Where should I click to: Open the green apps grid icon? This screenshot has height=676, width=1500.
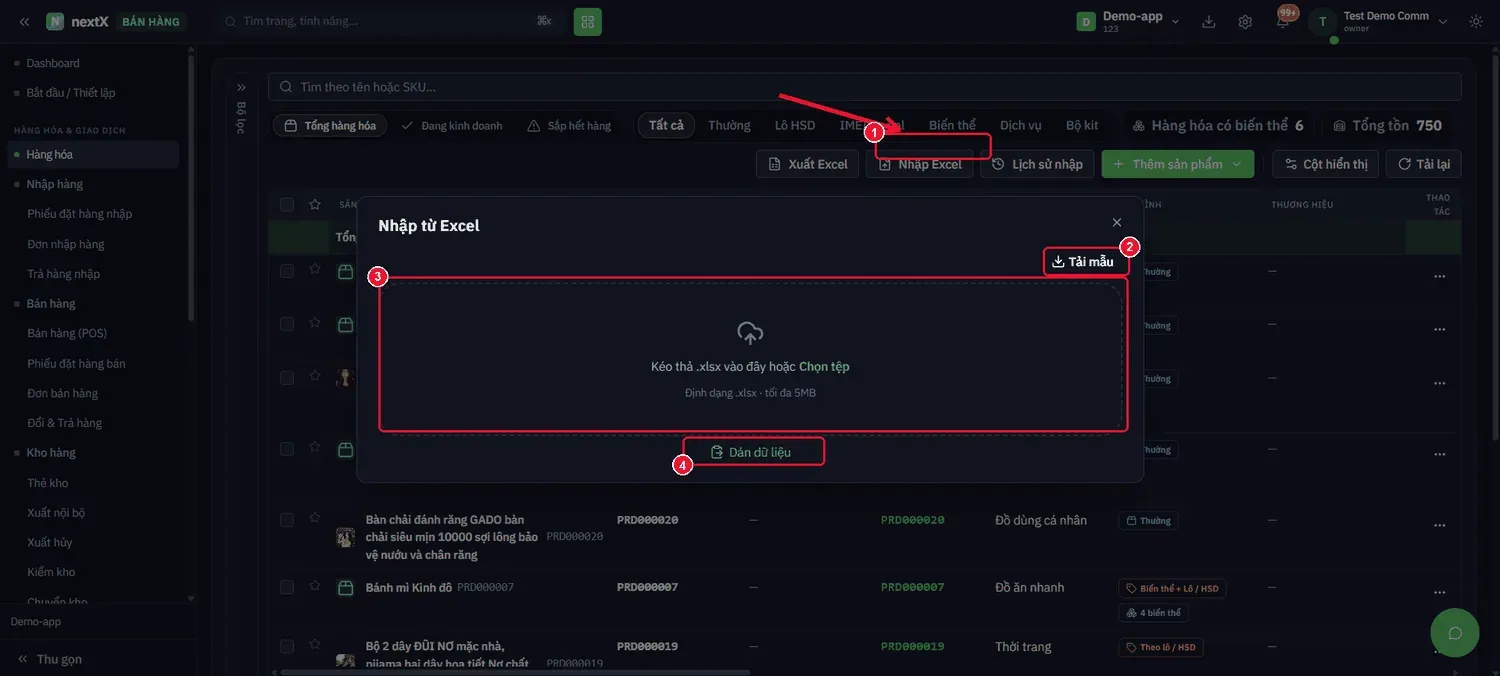tap(588, 21)
